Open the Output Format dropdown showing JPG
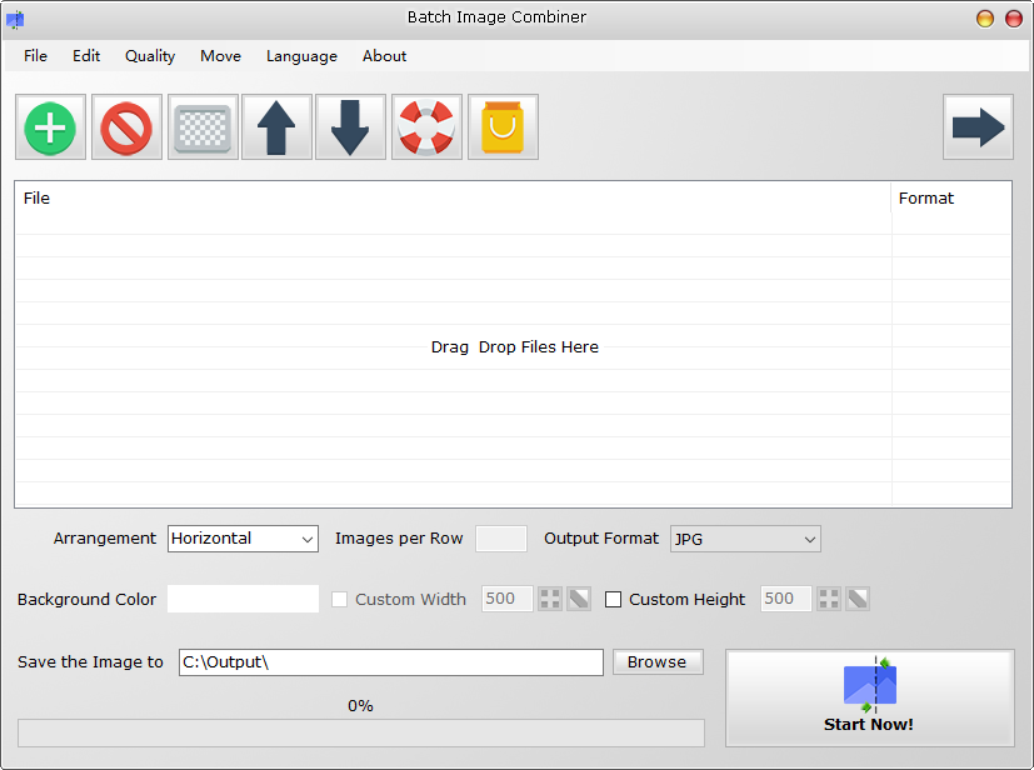Image resolution: width=1034 pixels, height=770 pixels. (745, 539)
